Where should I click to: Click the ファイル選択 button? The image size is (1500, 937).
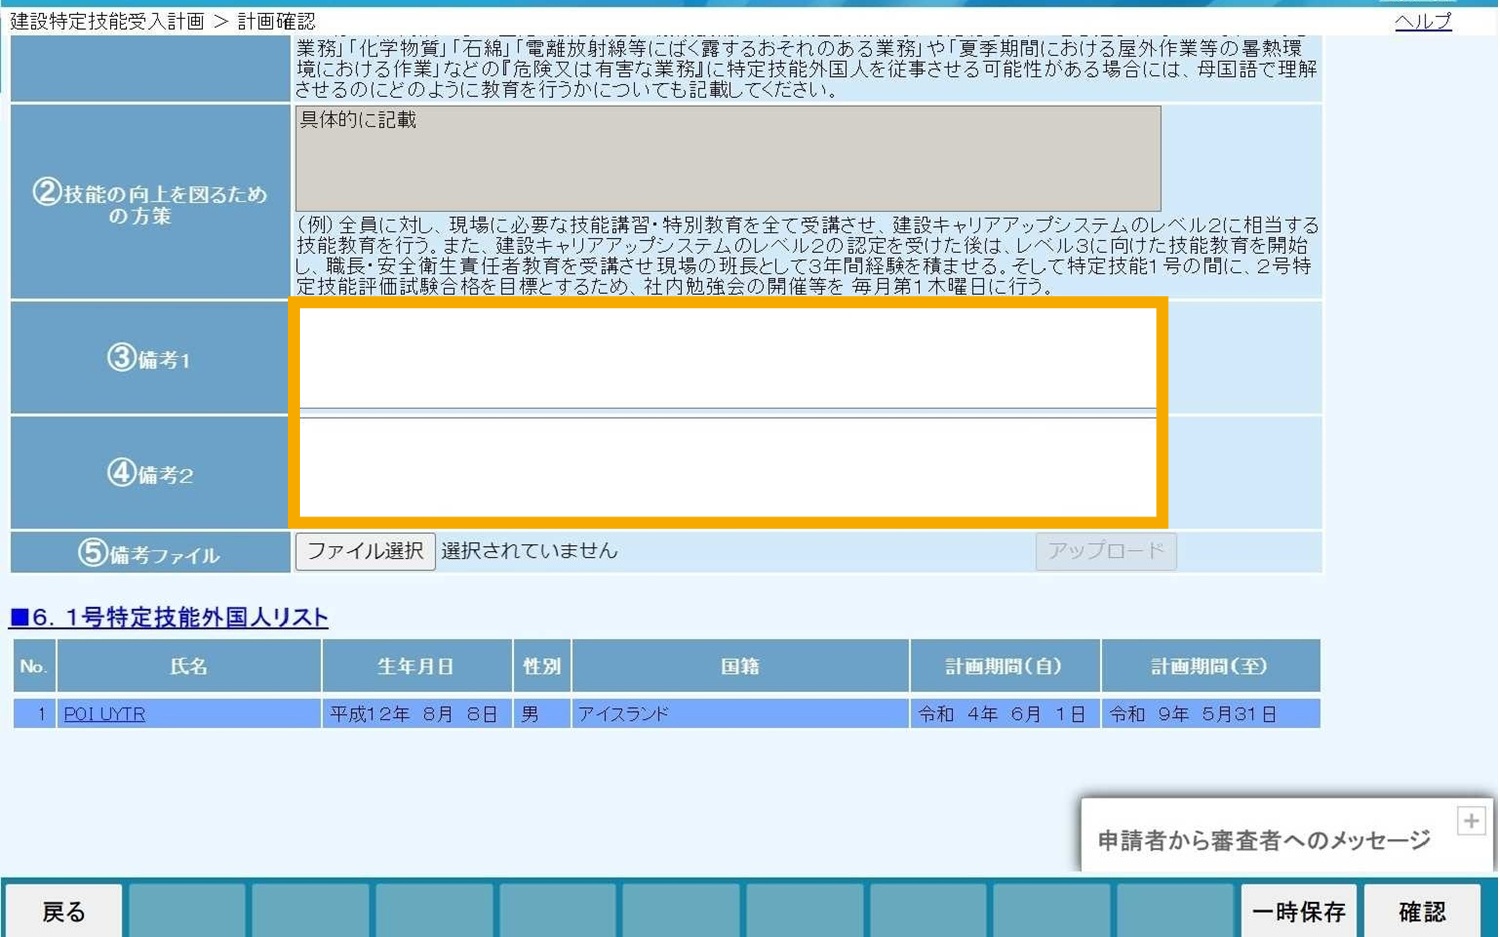pos(365,551)
